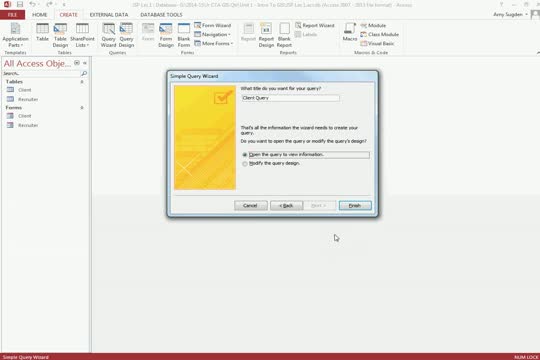The width and height of the screenshot is (540, 360).
Task: Open the DATABASE TOOLS tab
Action: click(x=161, y=15)
